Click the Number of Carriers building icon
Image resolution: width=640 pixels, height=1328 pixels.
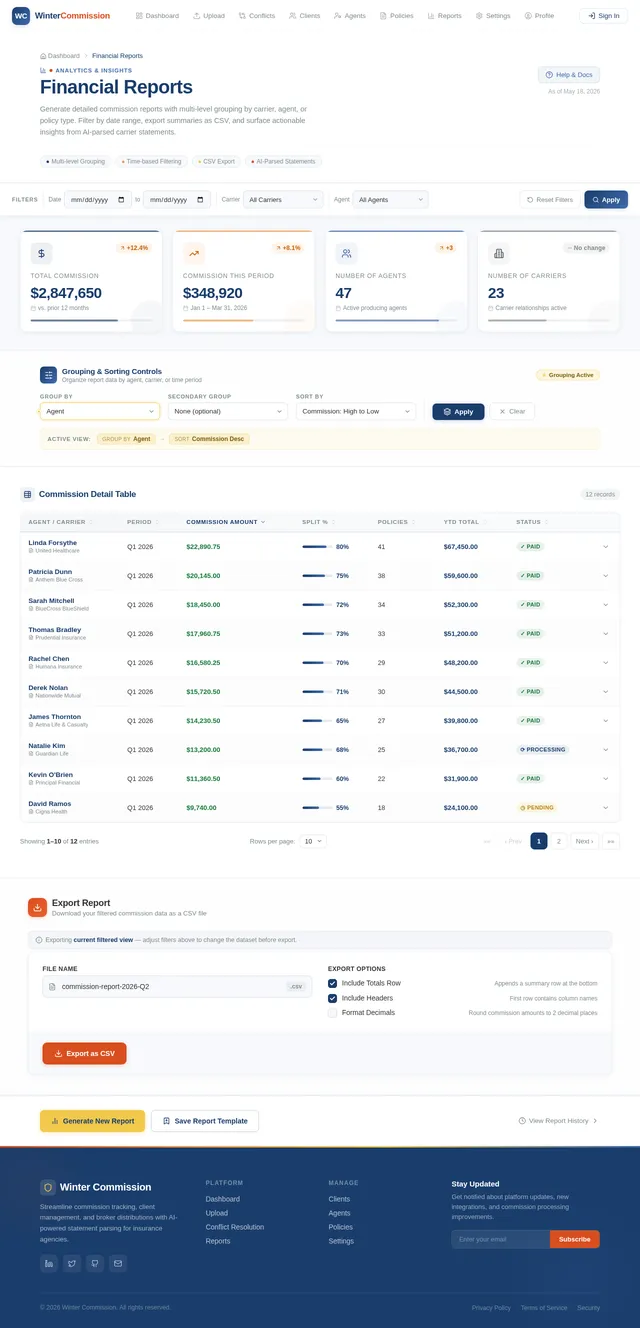click(x=499, y=253)
